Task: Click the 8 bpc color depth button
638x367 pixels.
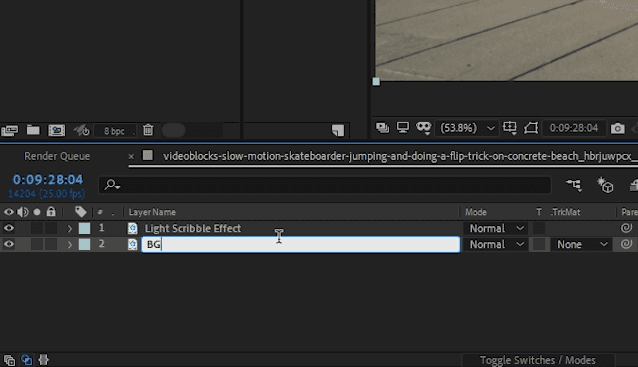Action: coord(114,131)
